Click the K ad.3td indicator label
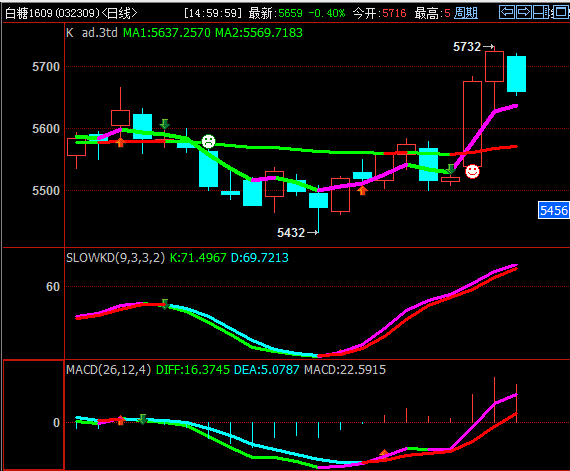 pyautogui.click(x=92, y=33)
